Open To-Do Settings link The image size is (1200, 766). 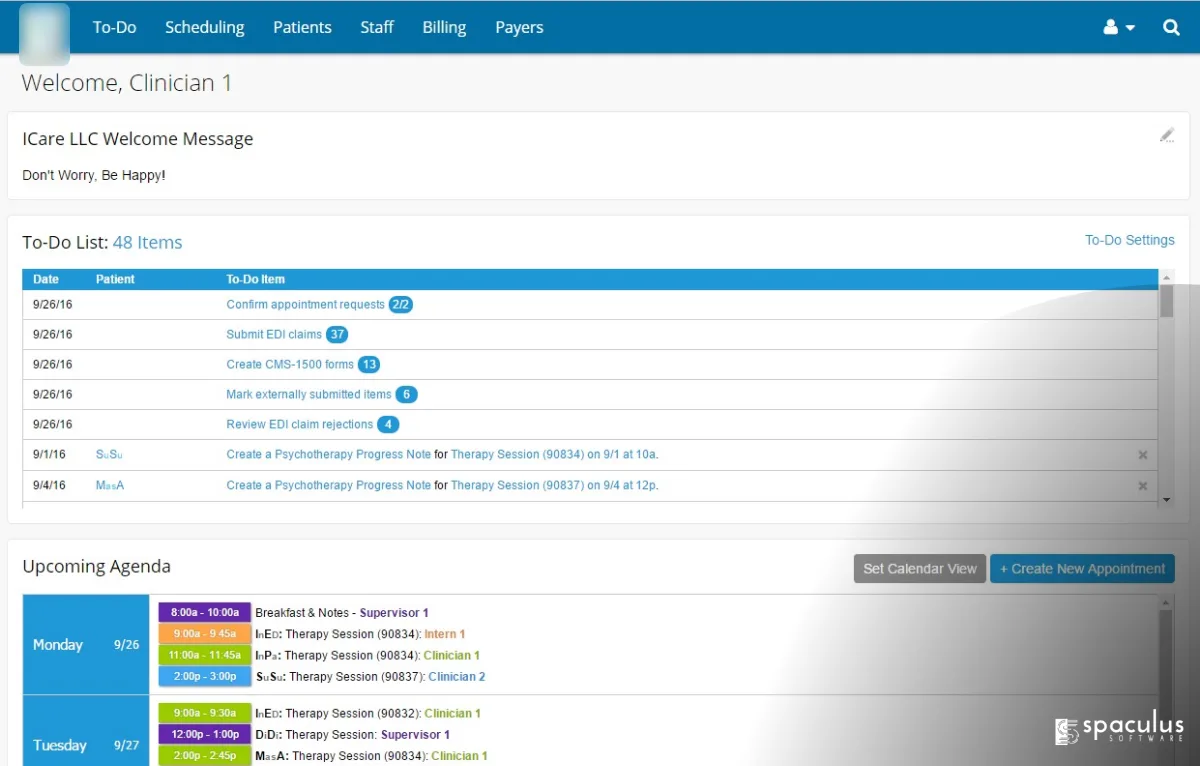click(1130, 240)
